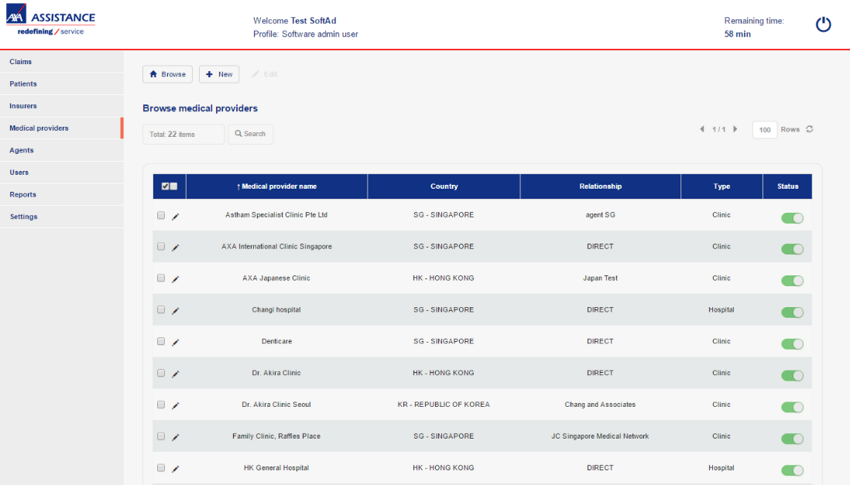Image resolution: width=850 pixels, height=485 pixels.
Task: Toggle status of Denticare
Action: pyautogui.click(x=792, y=344)
